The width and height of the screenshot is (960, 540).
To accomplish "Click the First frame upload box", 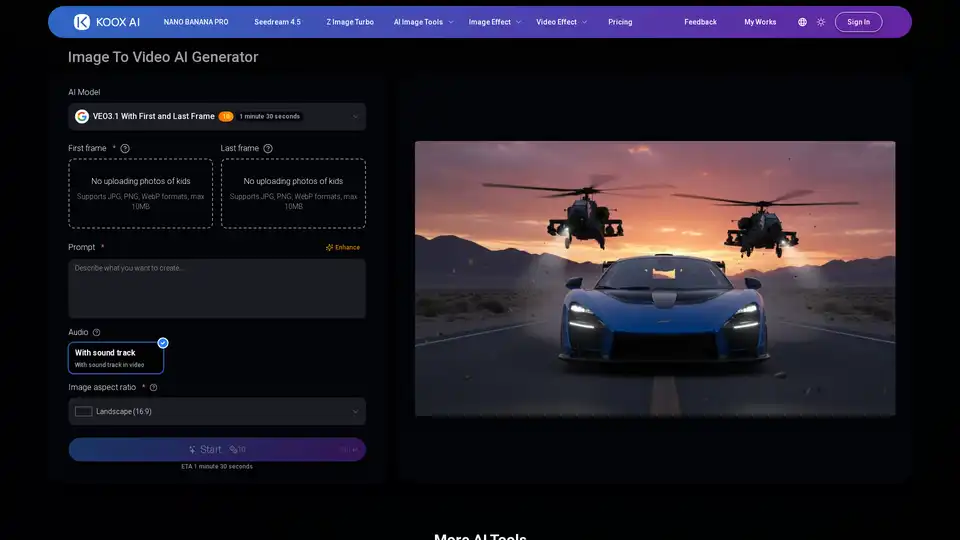I will (x=141, y=194).
